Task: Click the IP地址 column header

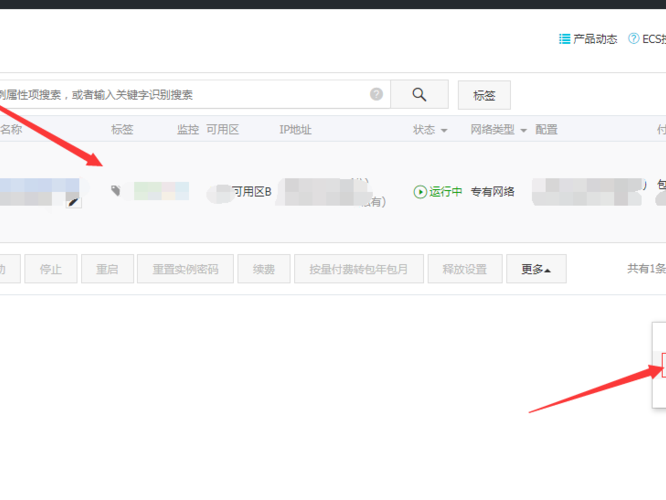Action: click(295, 130)
